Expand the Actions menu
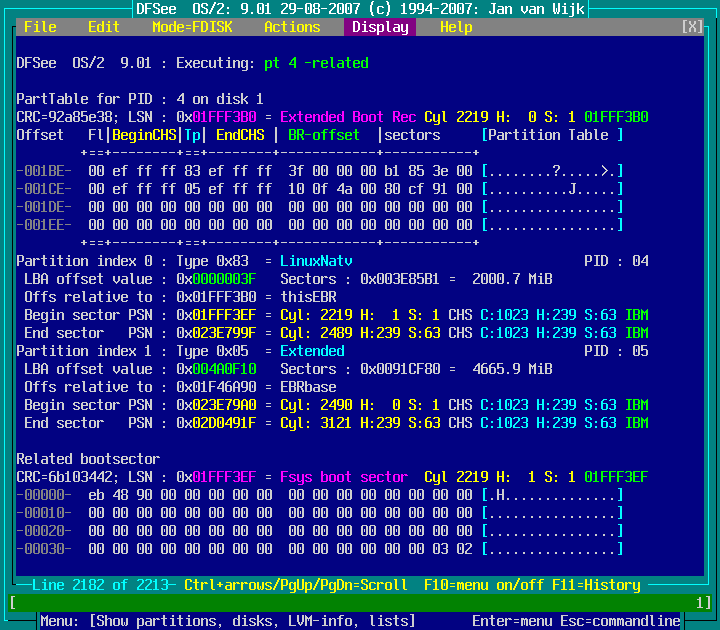This screenshot has height=630, width=720. [x=292, y=27]
